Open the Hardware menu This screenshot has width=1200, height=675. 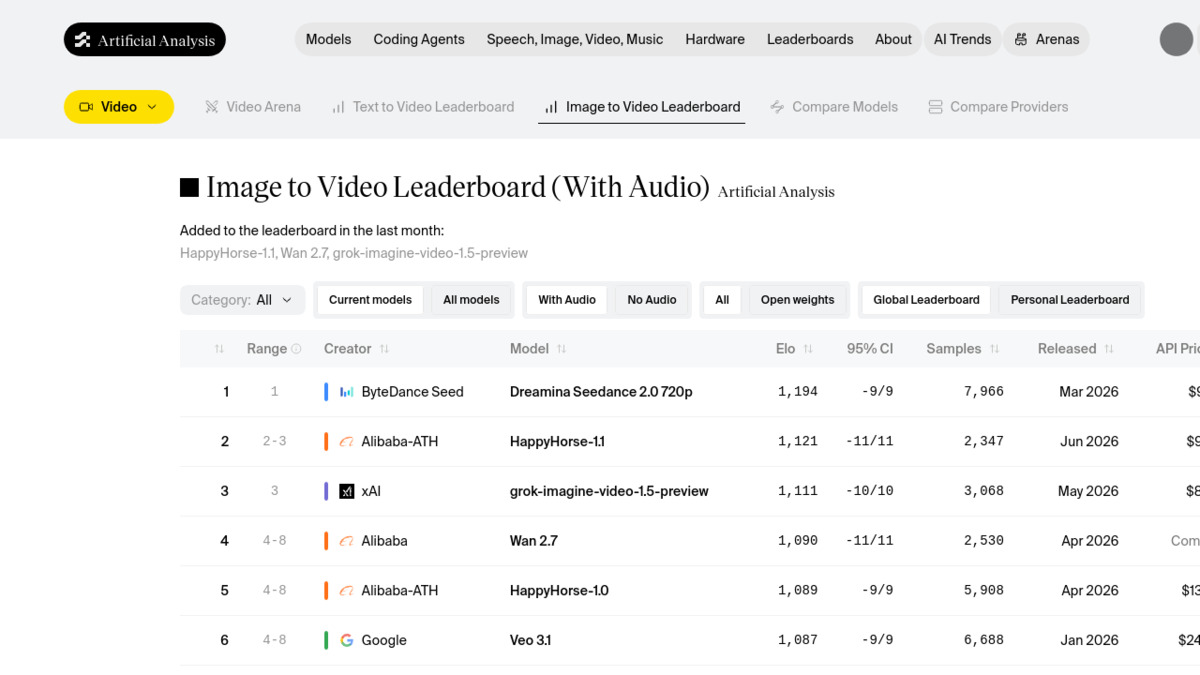(x=715, y=40)
